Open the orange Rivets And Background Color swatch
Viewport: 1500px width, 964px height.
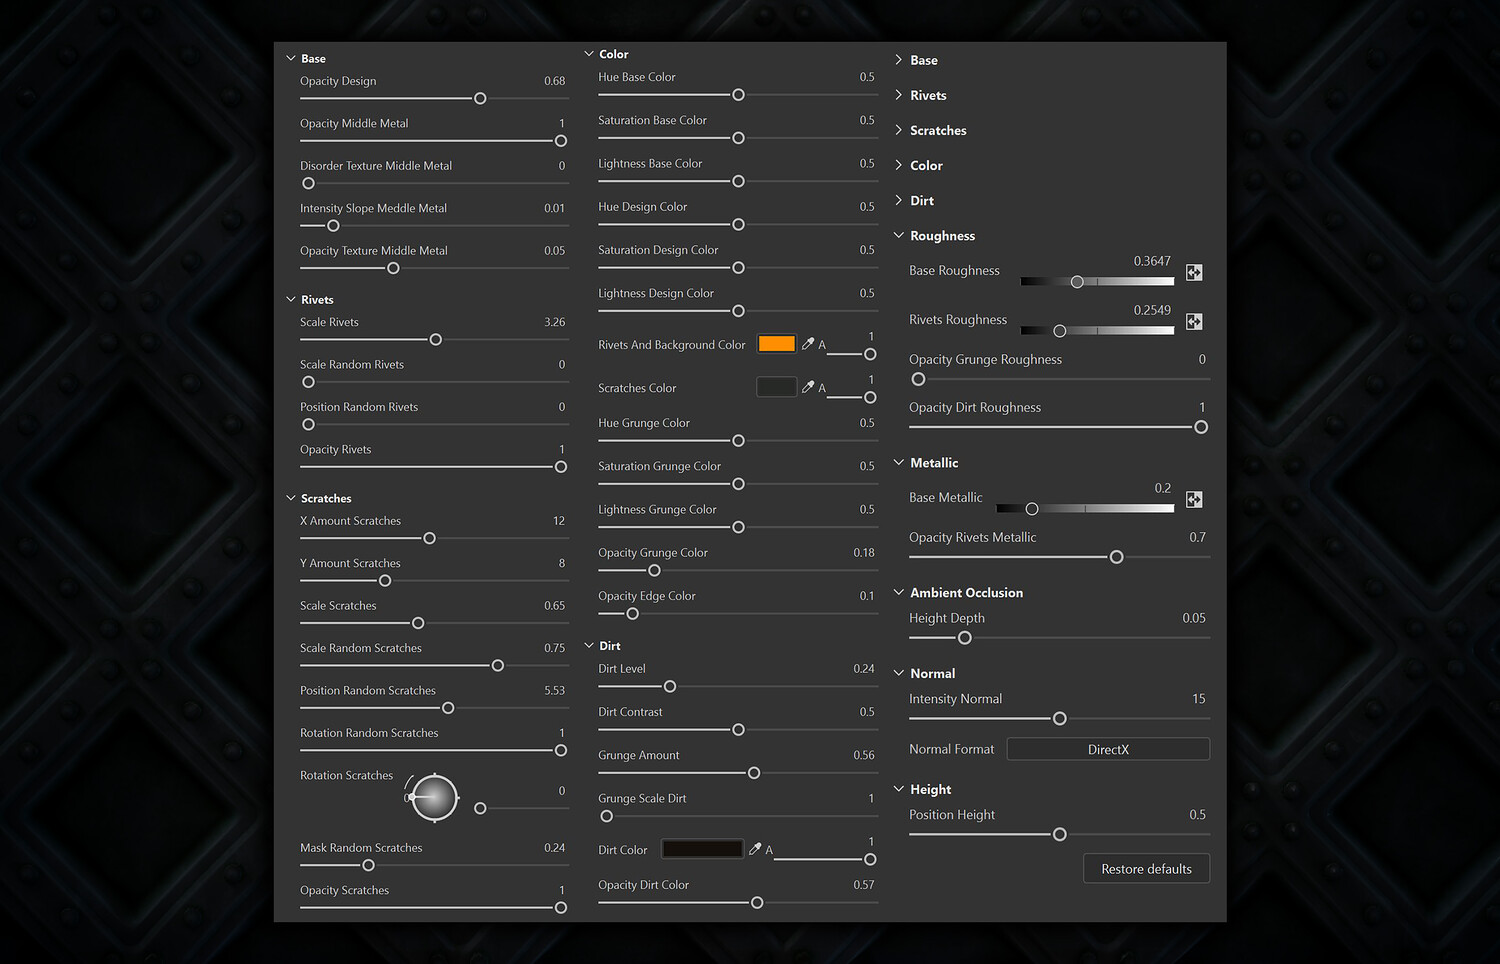pyautogui.click(x=776, y=344)
